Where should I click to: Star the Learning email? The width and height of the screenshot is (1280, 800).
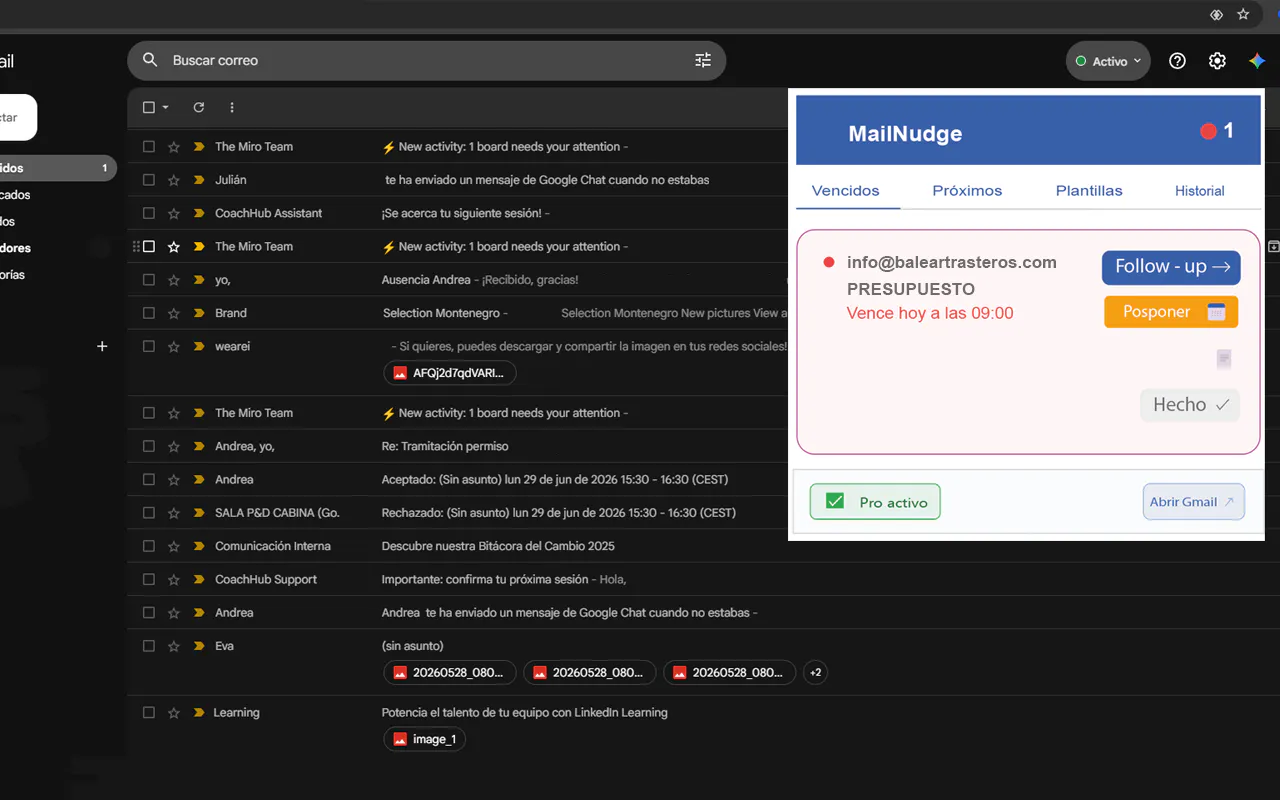[174, 713]
